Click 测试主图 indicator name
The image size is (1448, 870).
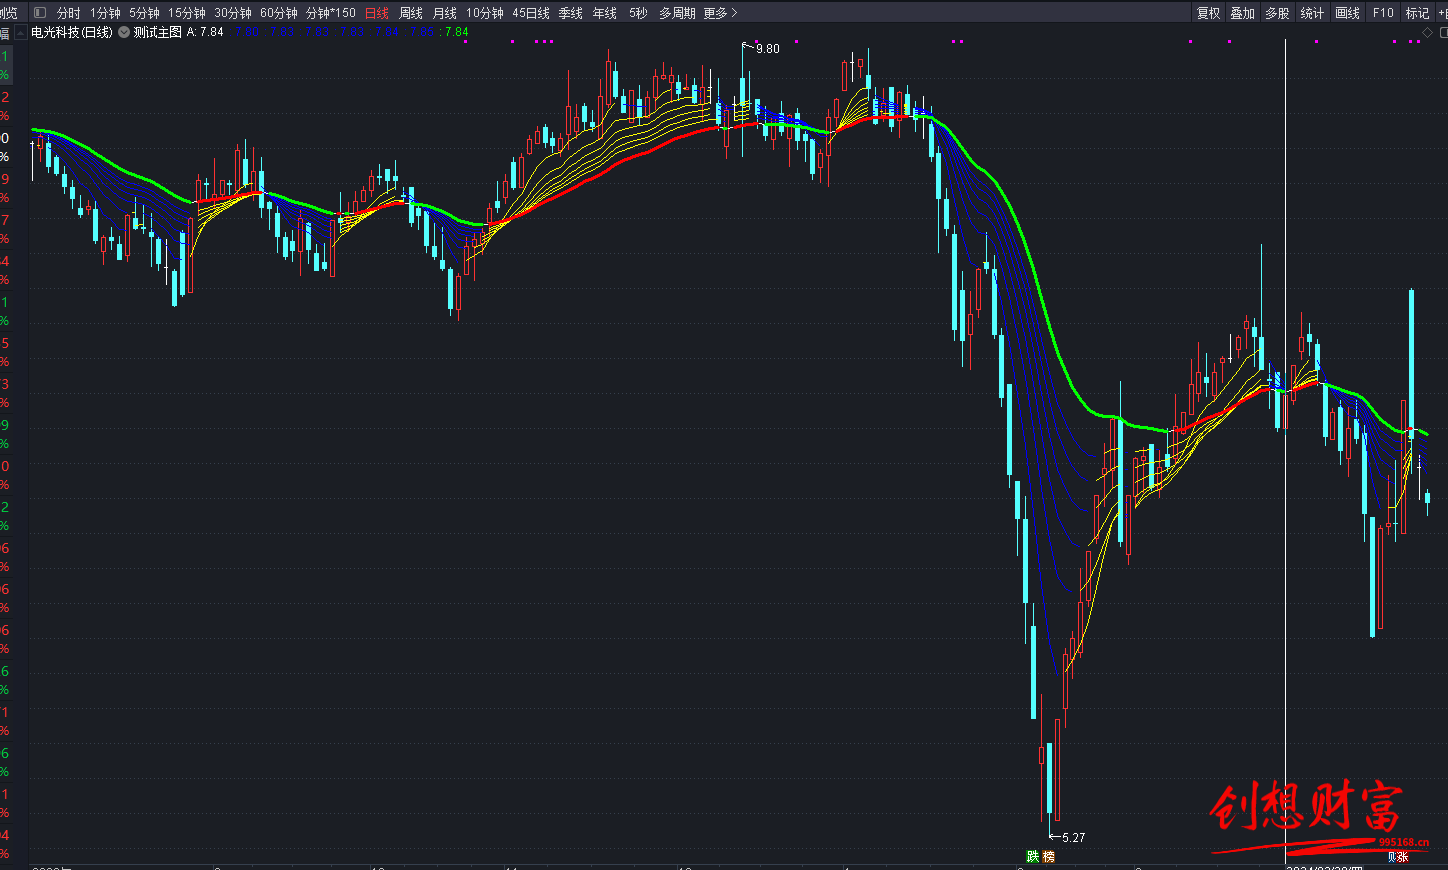tap(158, 32)
